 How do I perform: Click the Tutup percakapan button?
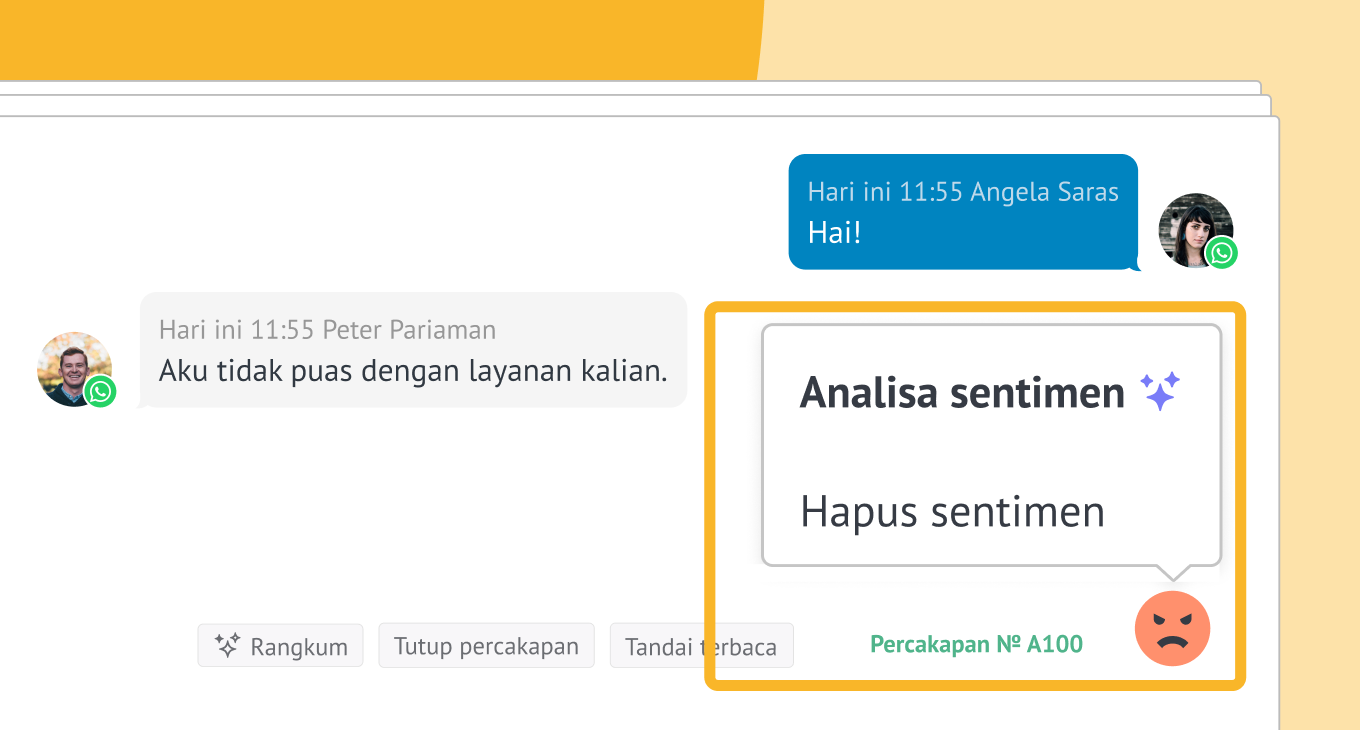click(x=486, y=646)
